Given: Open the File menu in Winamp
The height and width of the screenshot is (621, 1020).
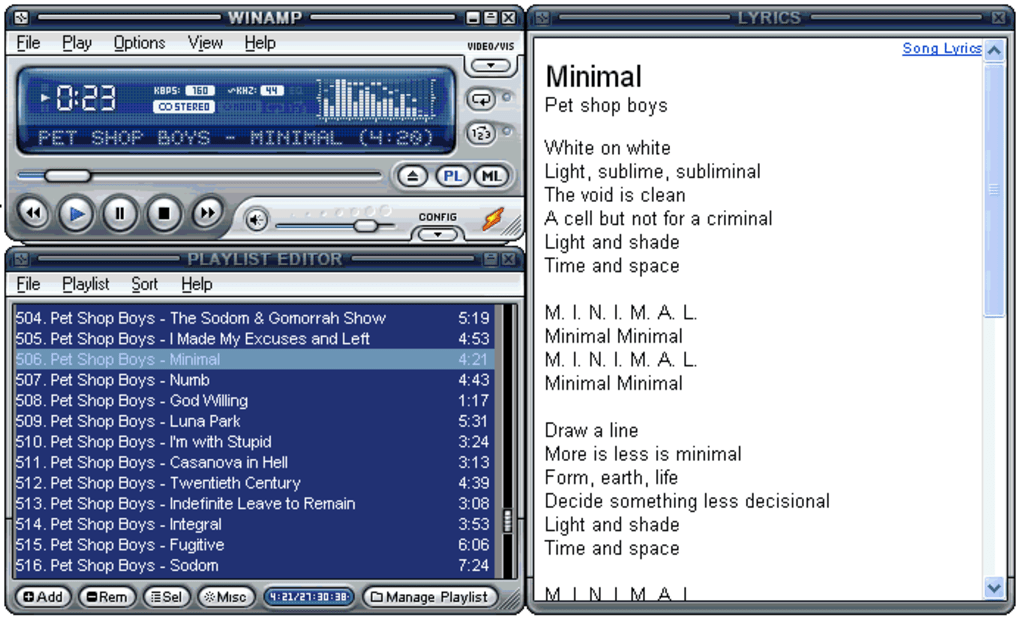Looking at the screenshot, I should coord(28,43).
